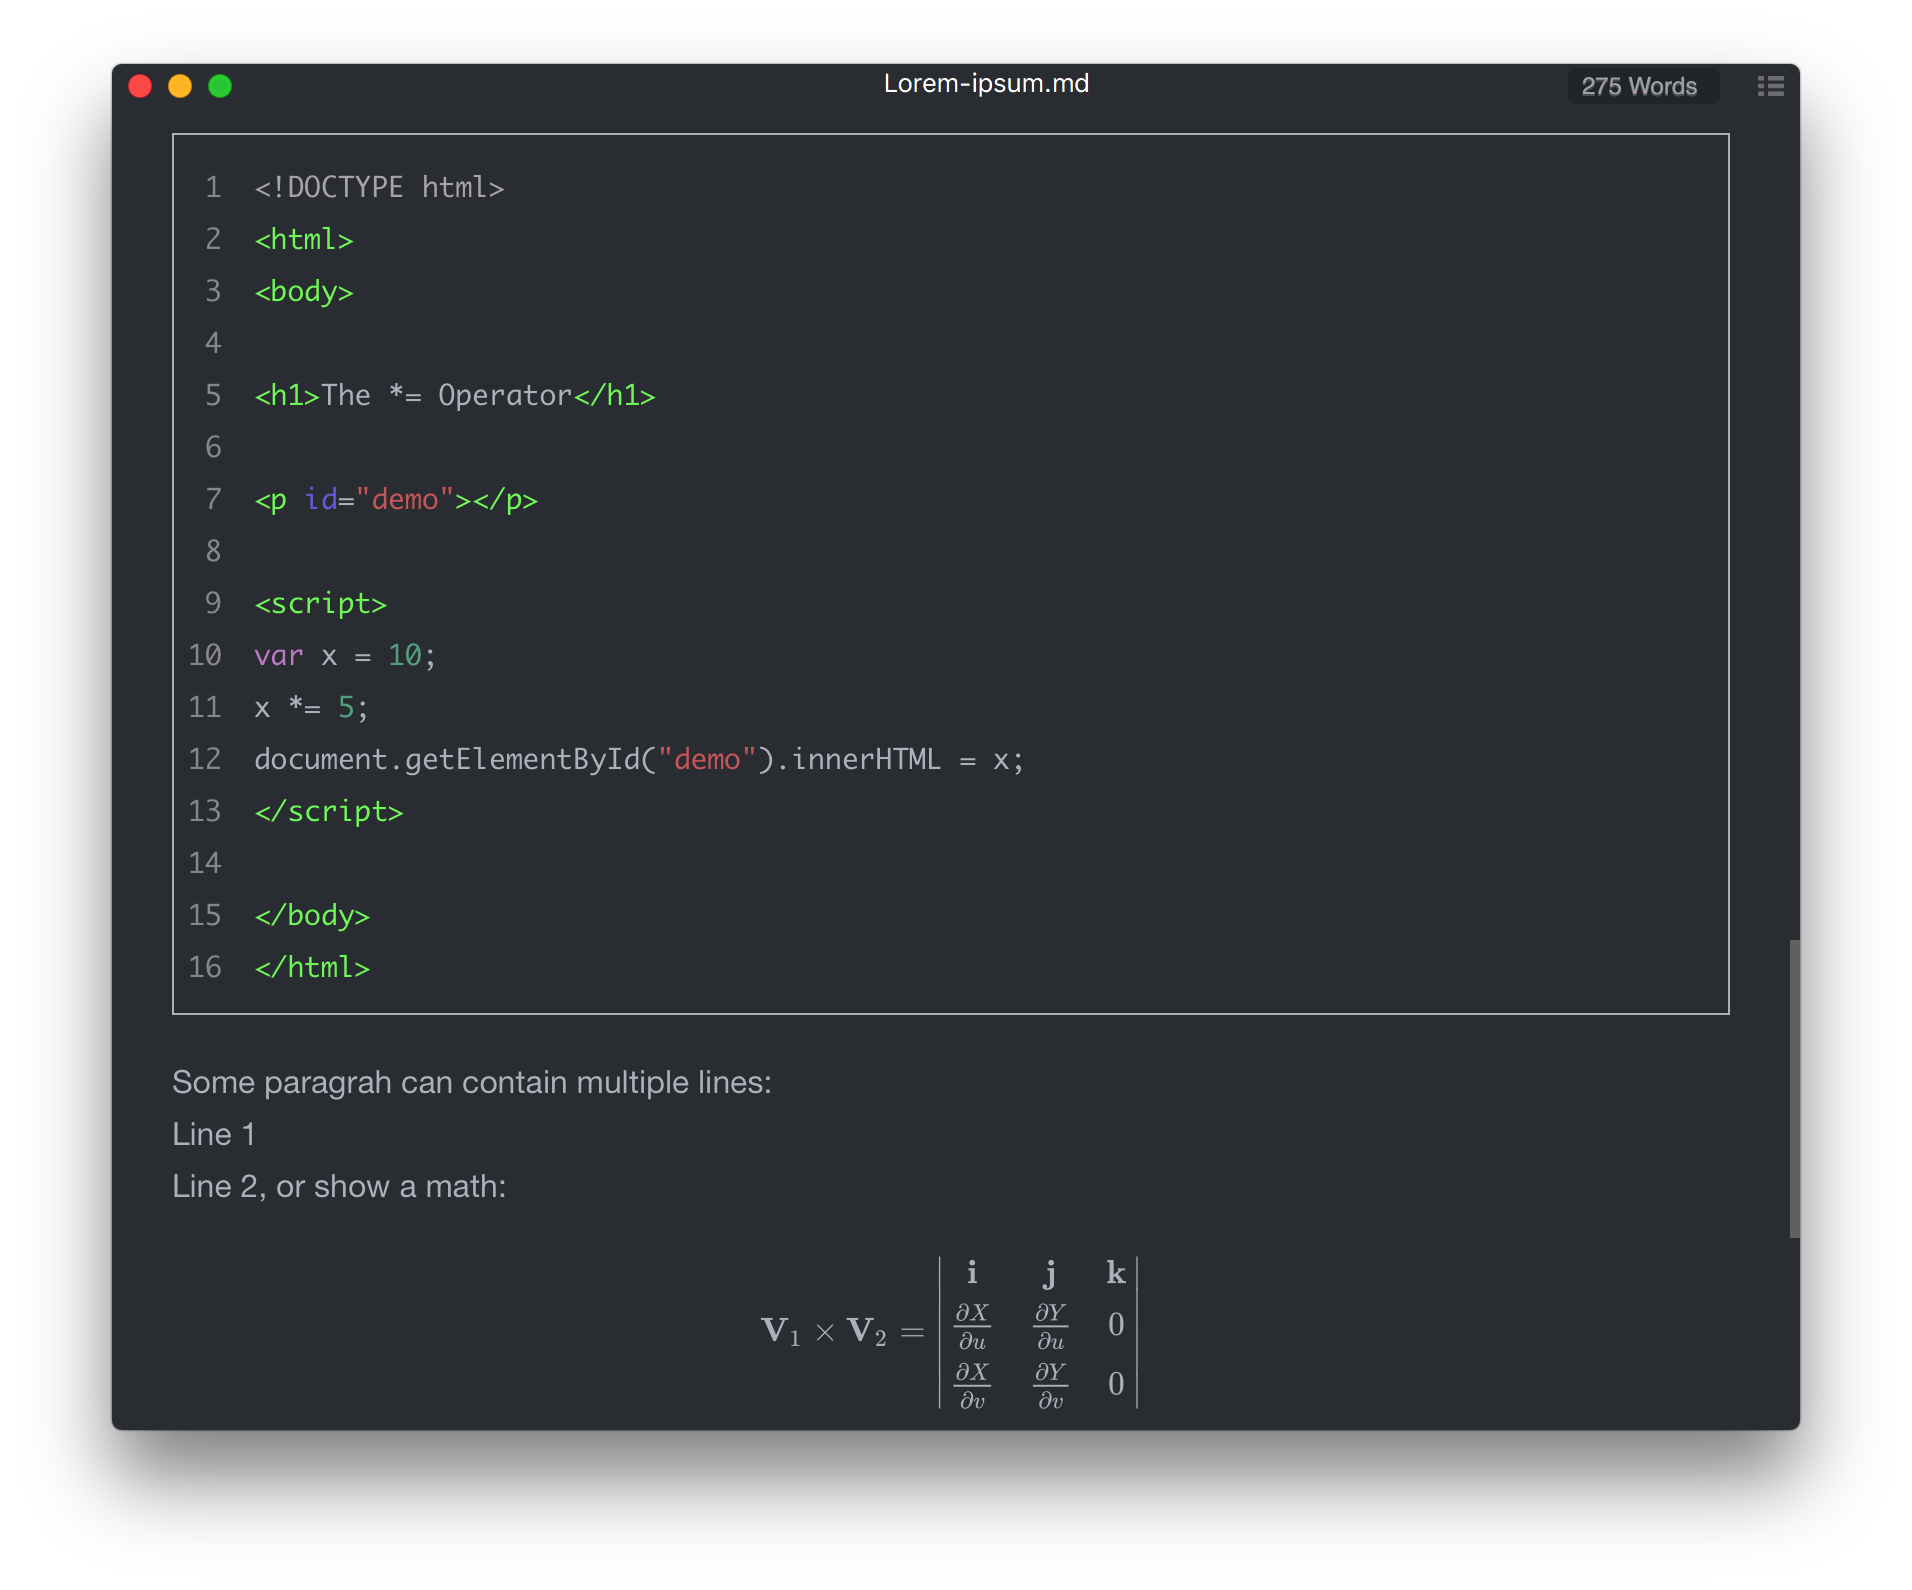Click the closing </body> tag line
The height and width of the screenshot is (1590, 1912).
tap(312, 915)
